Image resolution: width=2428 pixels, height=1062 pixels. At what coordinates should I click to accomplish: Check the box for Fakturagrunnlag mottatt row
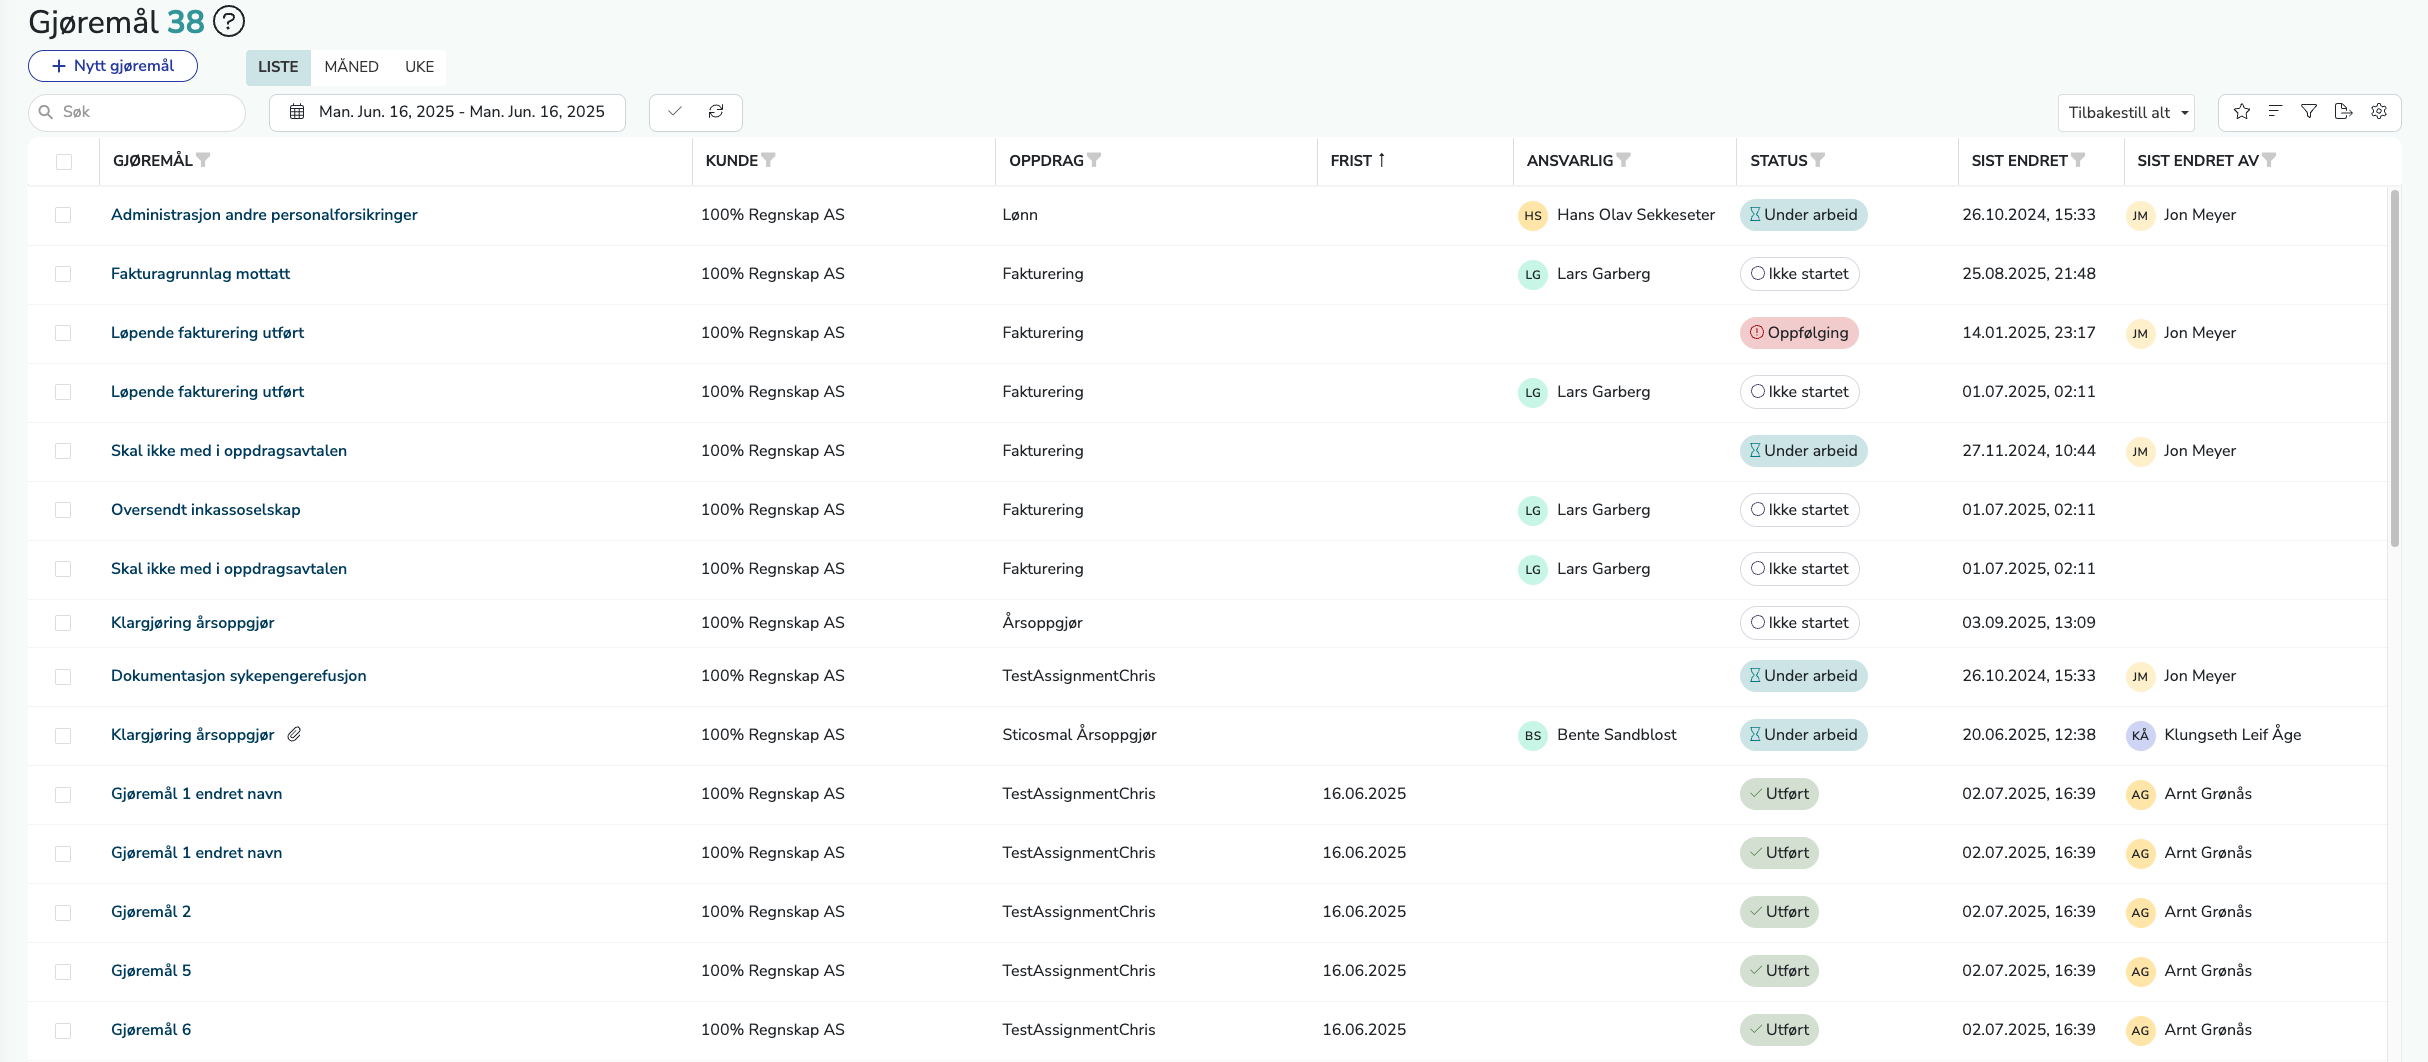click(x=63, y=274)
